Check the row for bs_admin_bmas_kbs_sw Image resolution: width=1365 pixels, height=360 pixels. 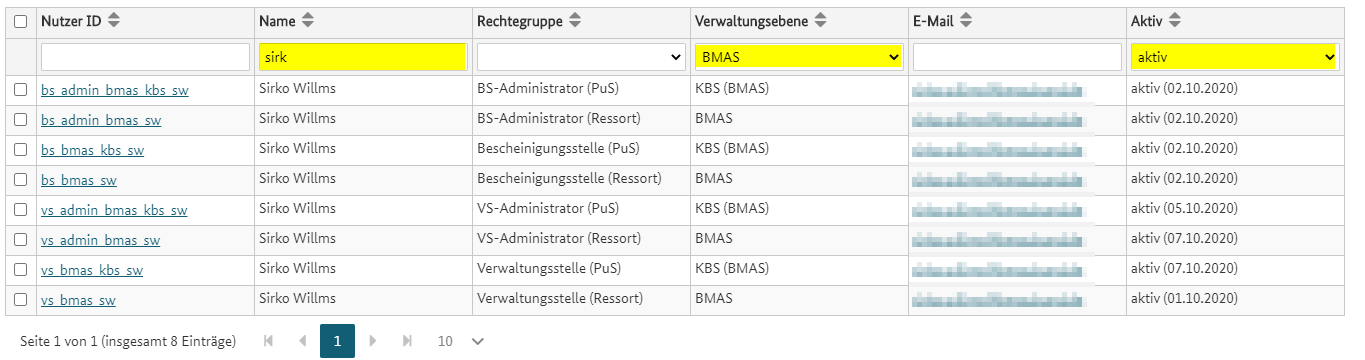coord(21,90)
